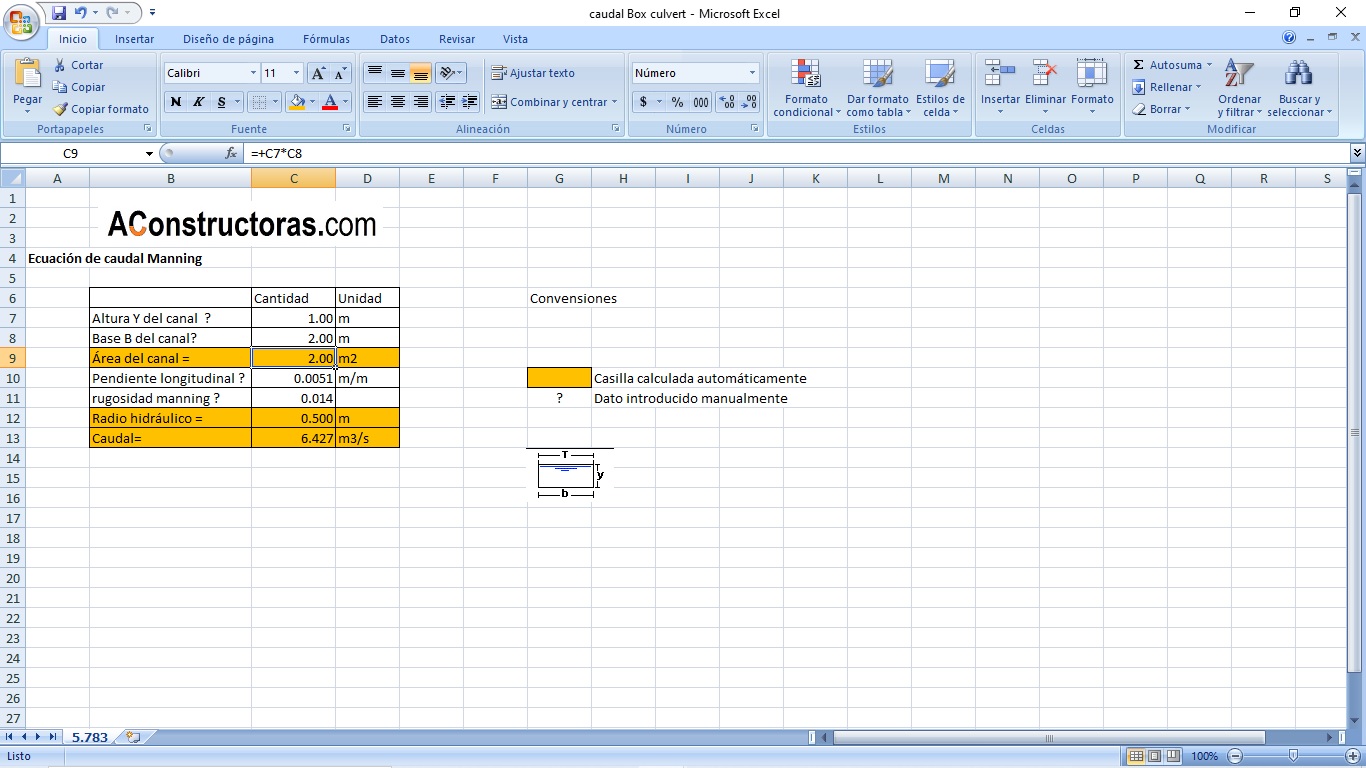Click the zoom slider handle
This screenshot has height=768, width=1366.
pos(1293,756)
